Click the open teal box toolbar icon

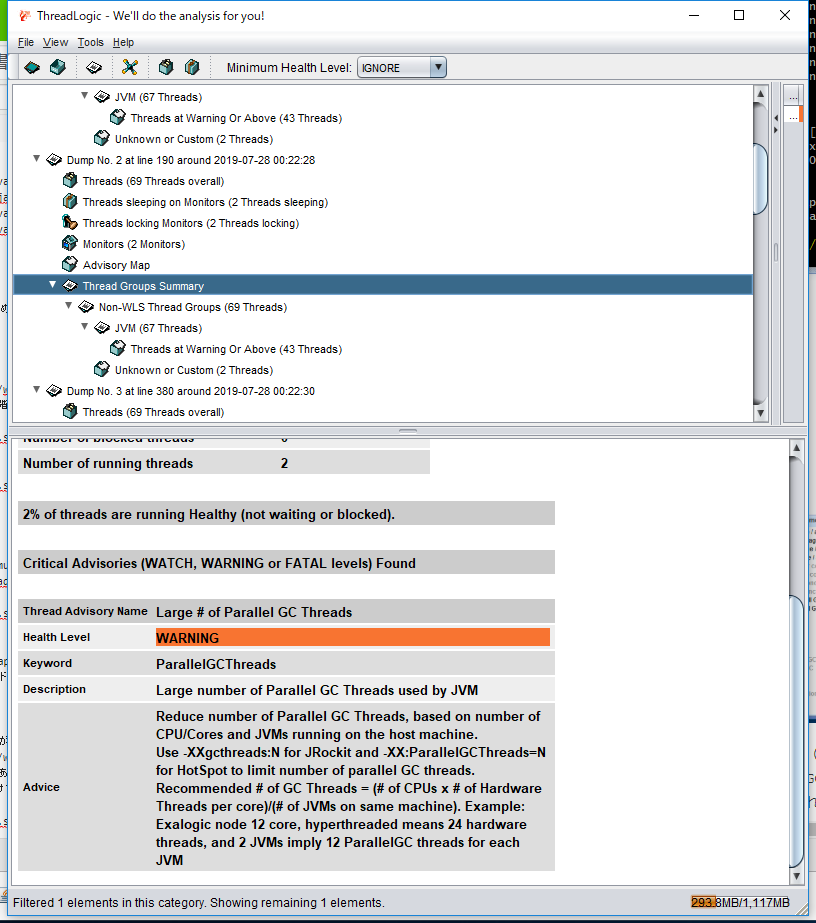coord(58,68)
